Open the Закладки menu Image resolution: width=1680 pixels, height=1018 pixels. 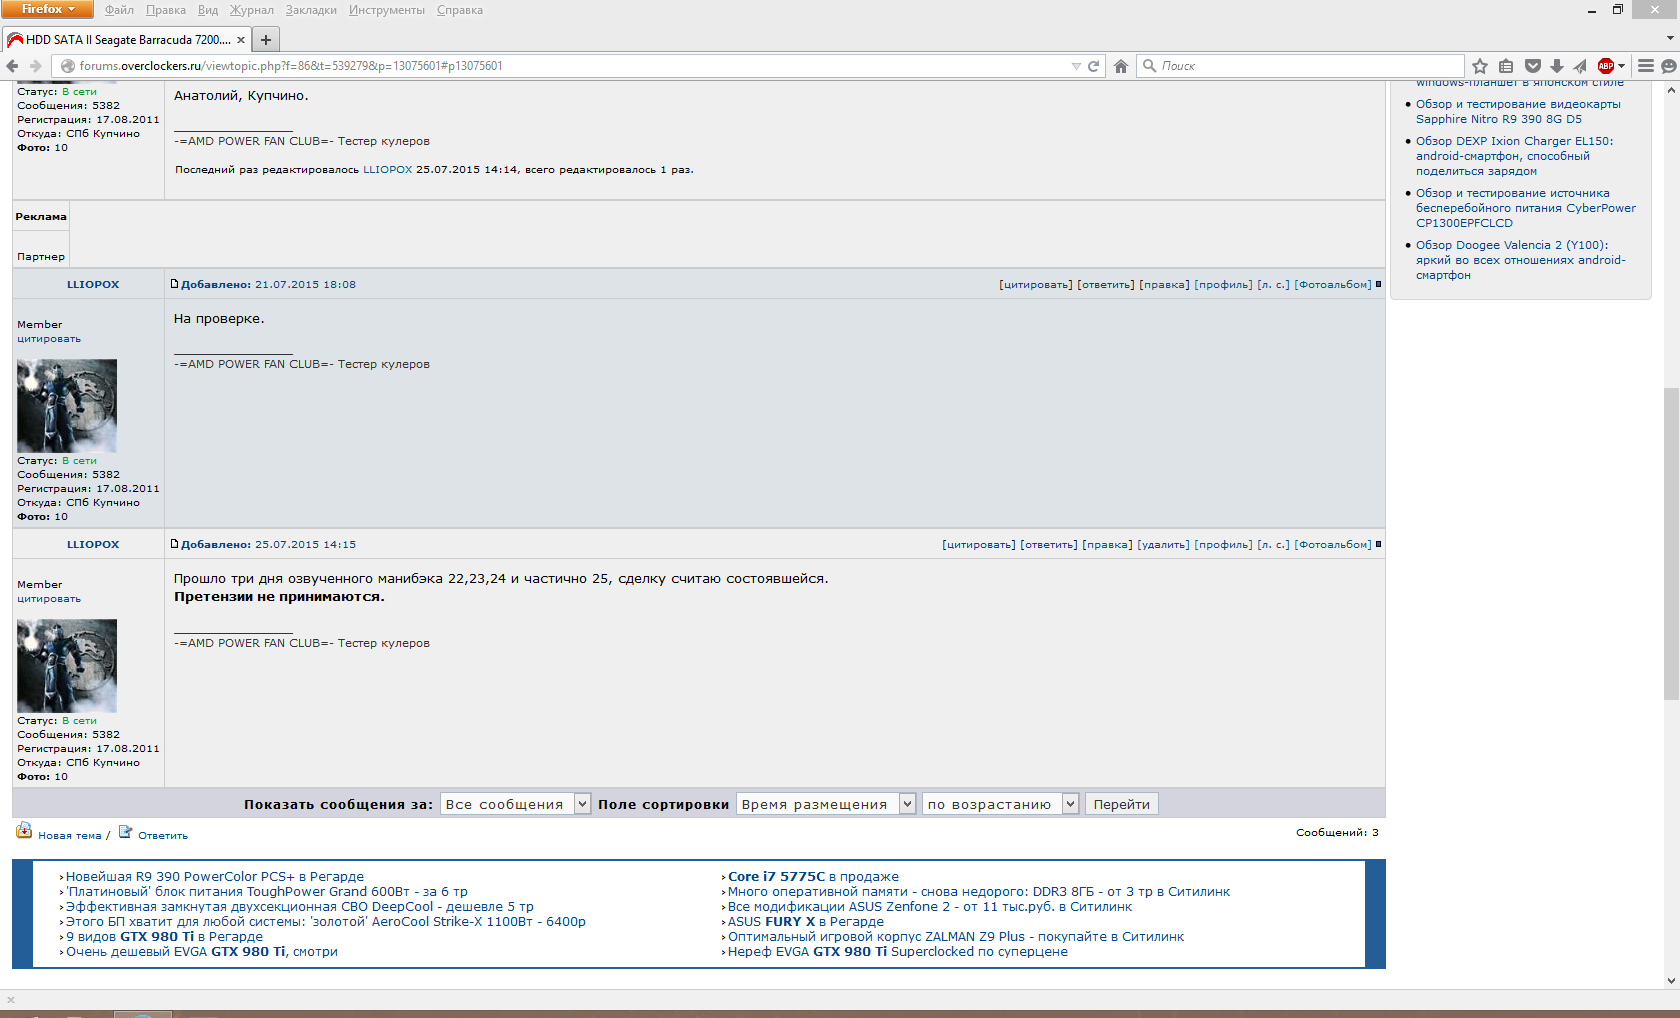coord(311,10)
